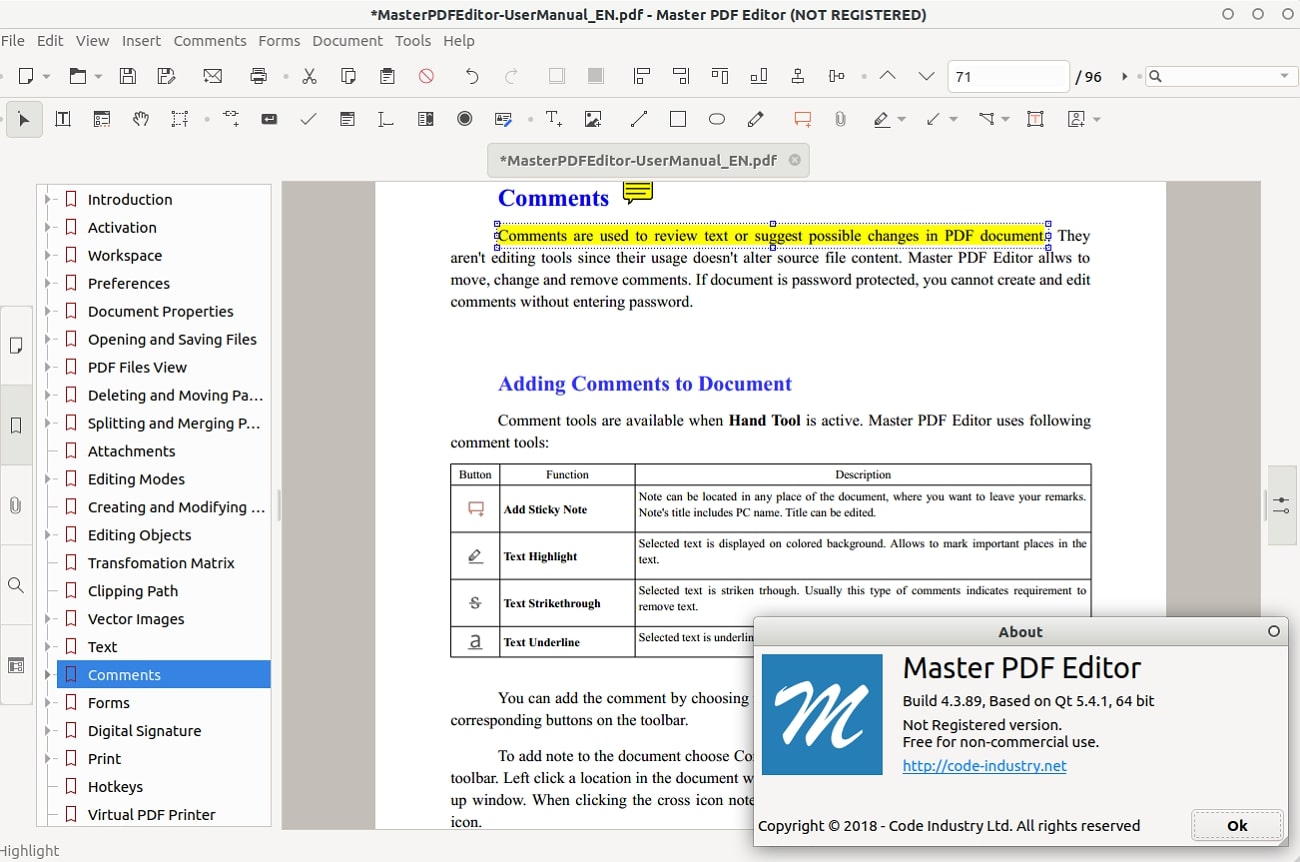
Task: Select the Text Highlight tool
Action: 881,119
